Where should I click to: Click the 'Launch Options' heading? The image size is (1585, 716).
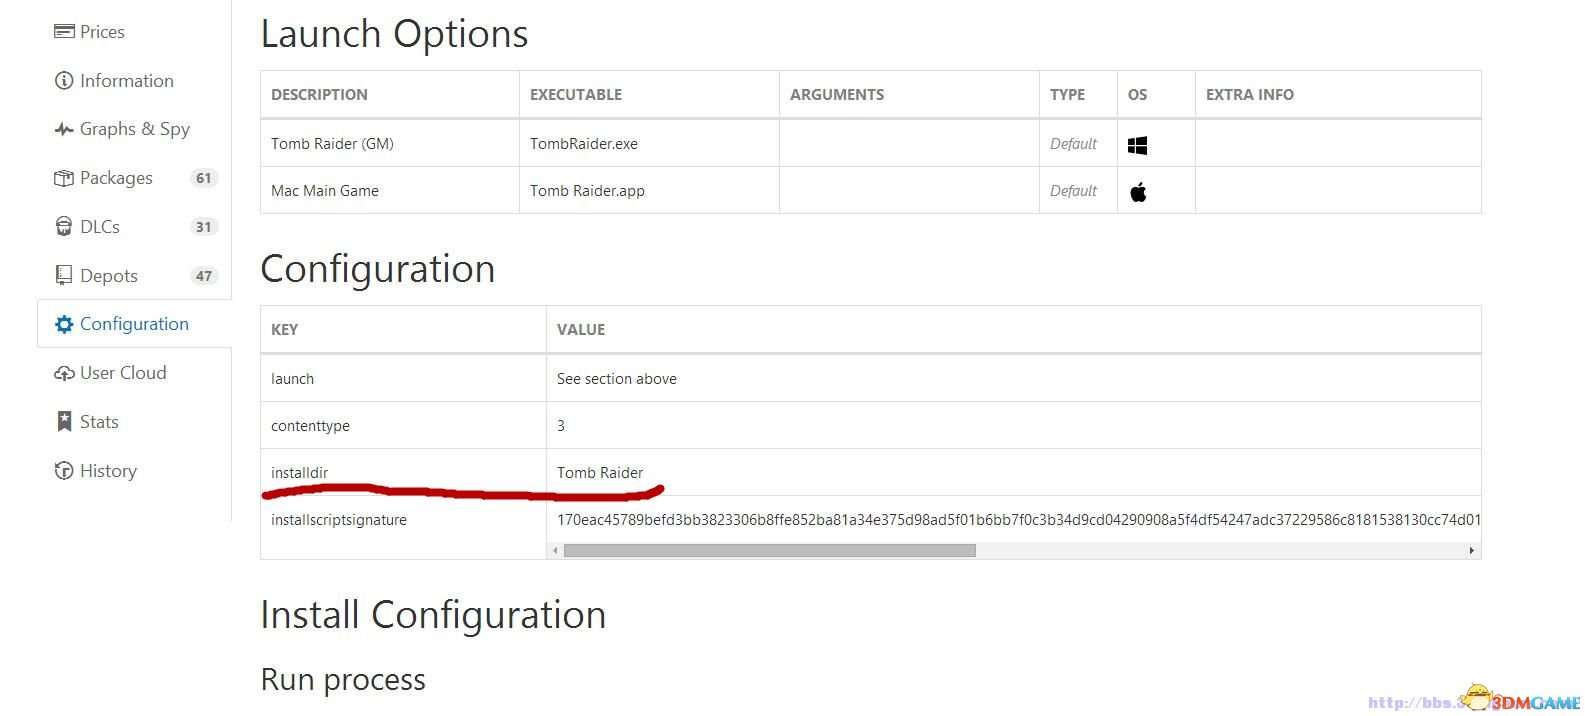tap(394, 34)
